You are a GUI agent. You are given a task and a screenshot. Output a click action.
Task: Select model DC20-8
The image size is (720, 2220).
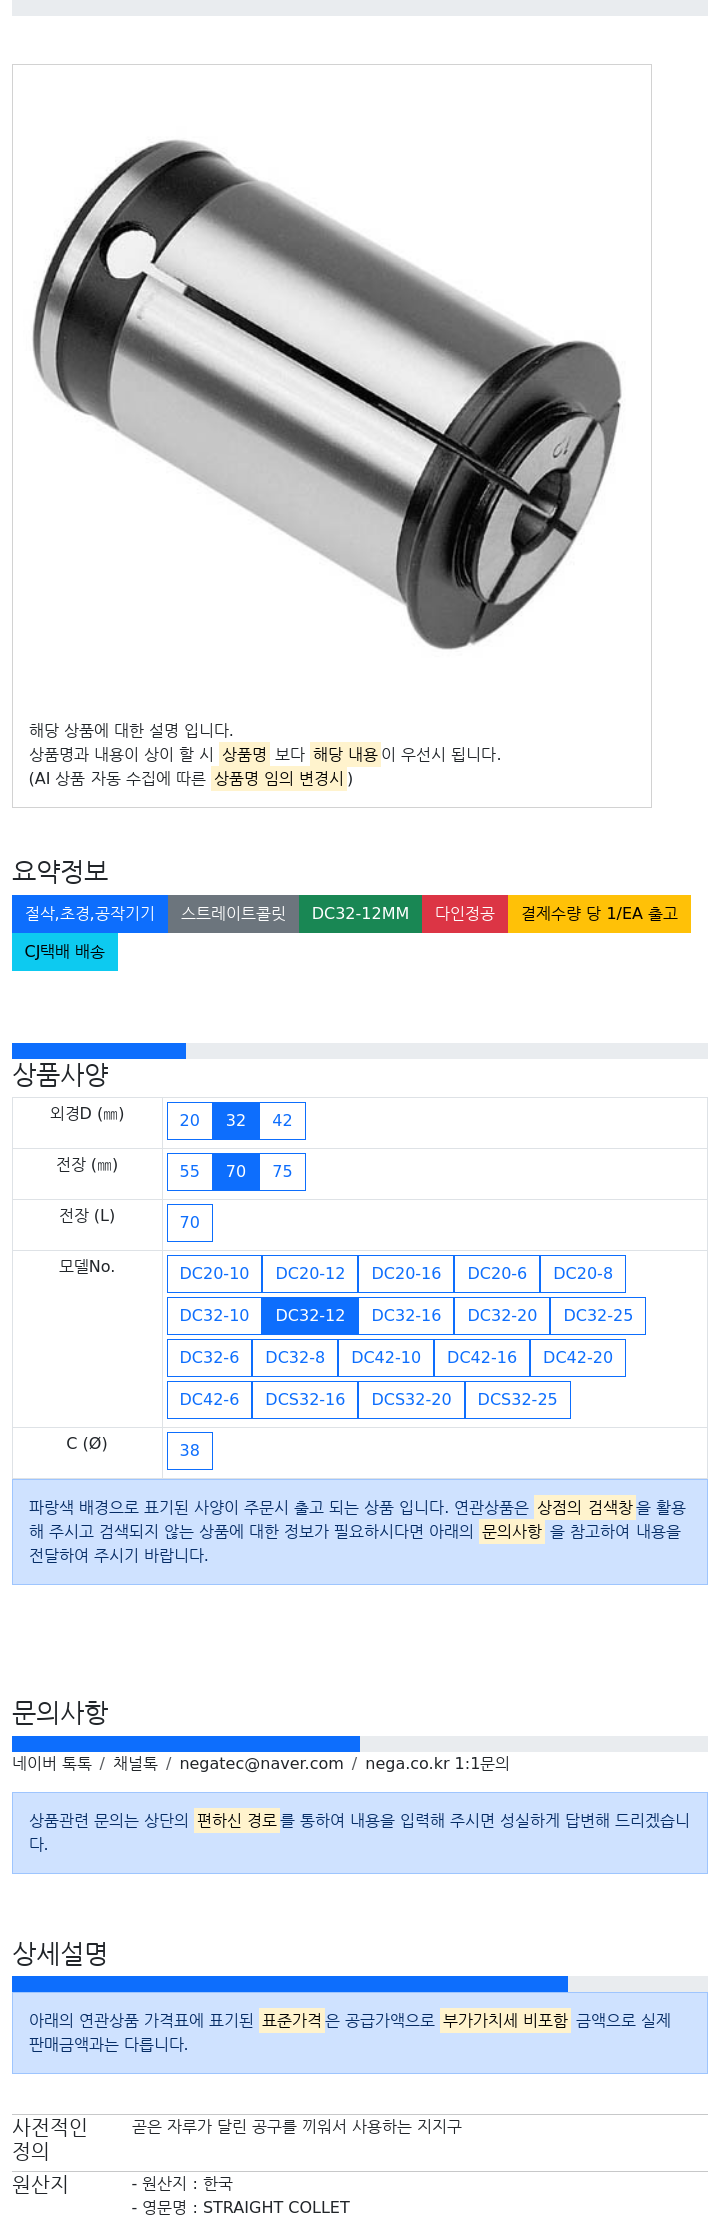pos(583,1273)
